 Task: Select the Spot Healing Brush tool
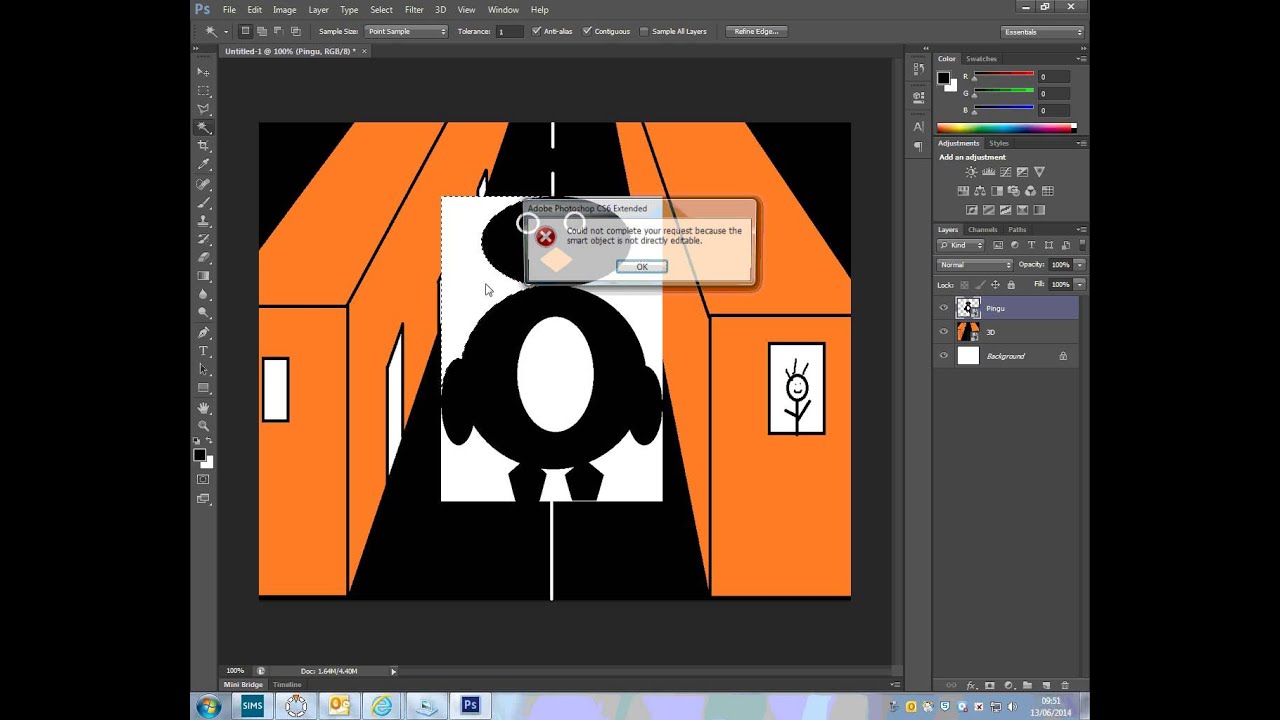pos(203,184)
